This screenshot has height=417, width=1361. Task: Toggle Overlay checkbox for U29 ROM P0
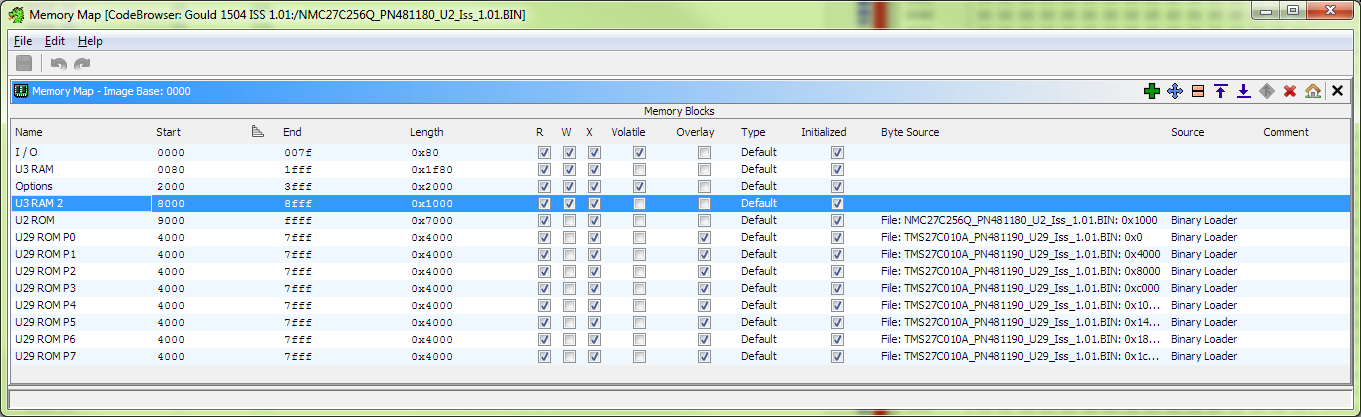click(705, 237)
